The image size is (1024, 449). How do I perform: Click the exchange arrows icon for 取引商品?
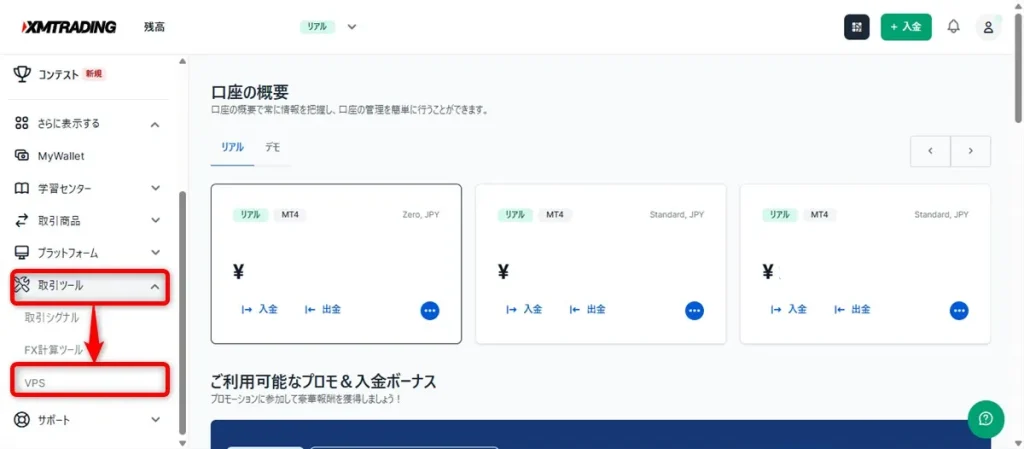22,221
